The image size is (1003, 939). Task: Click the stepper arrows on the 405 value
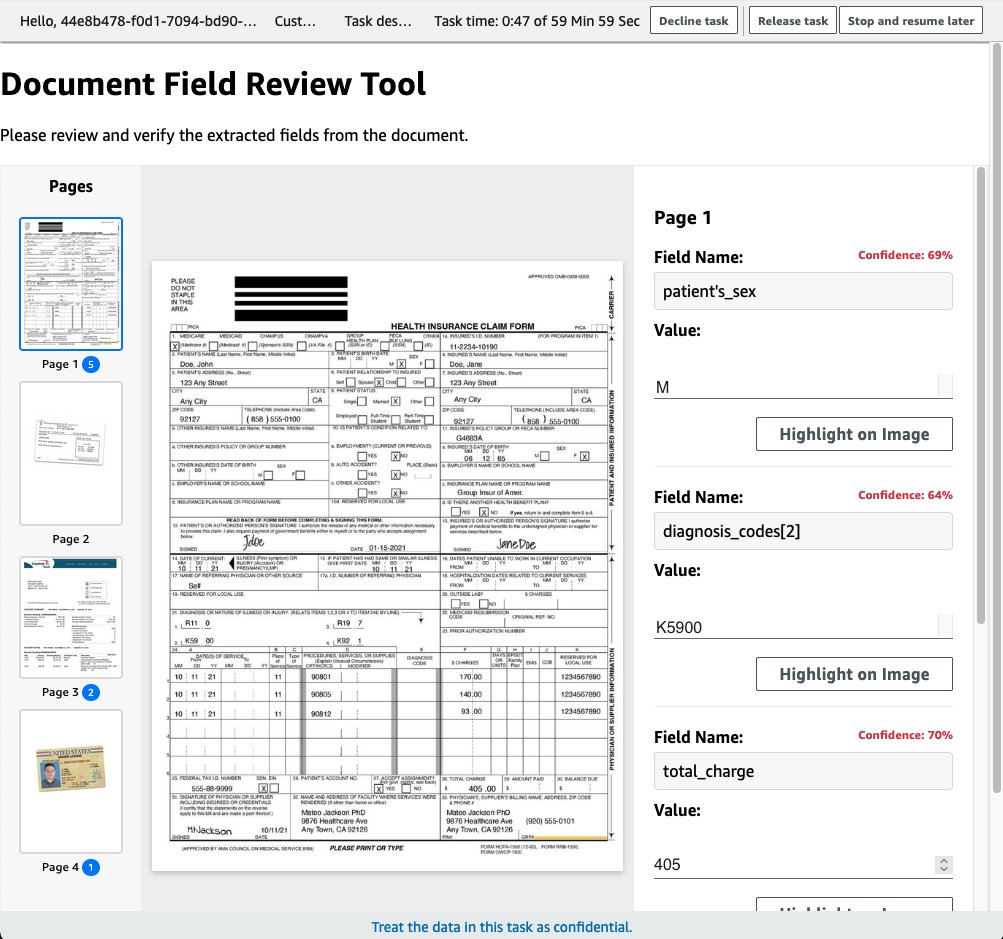(x=944, y=865)
